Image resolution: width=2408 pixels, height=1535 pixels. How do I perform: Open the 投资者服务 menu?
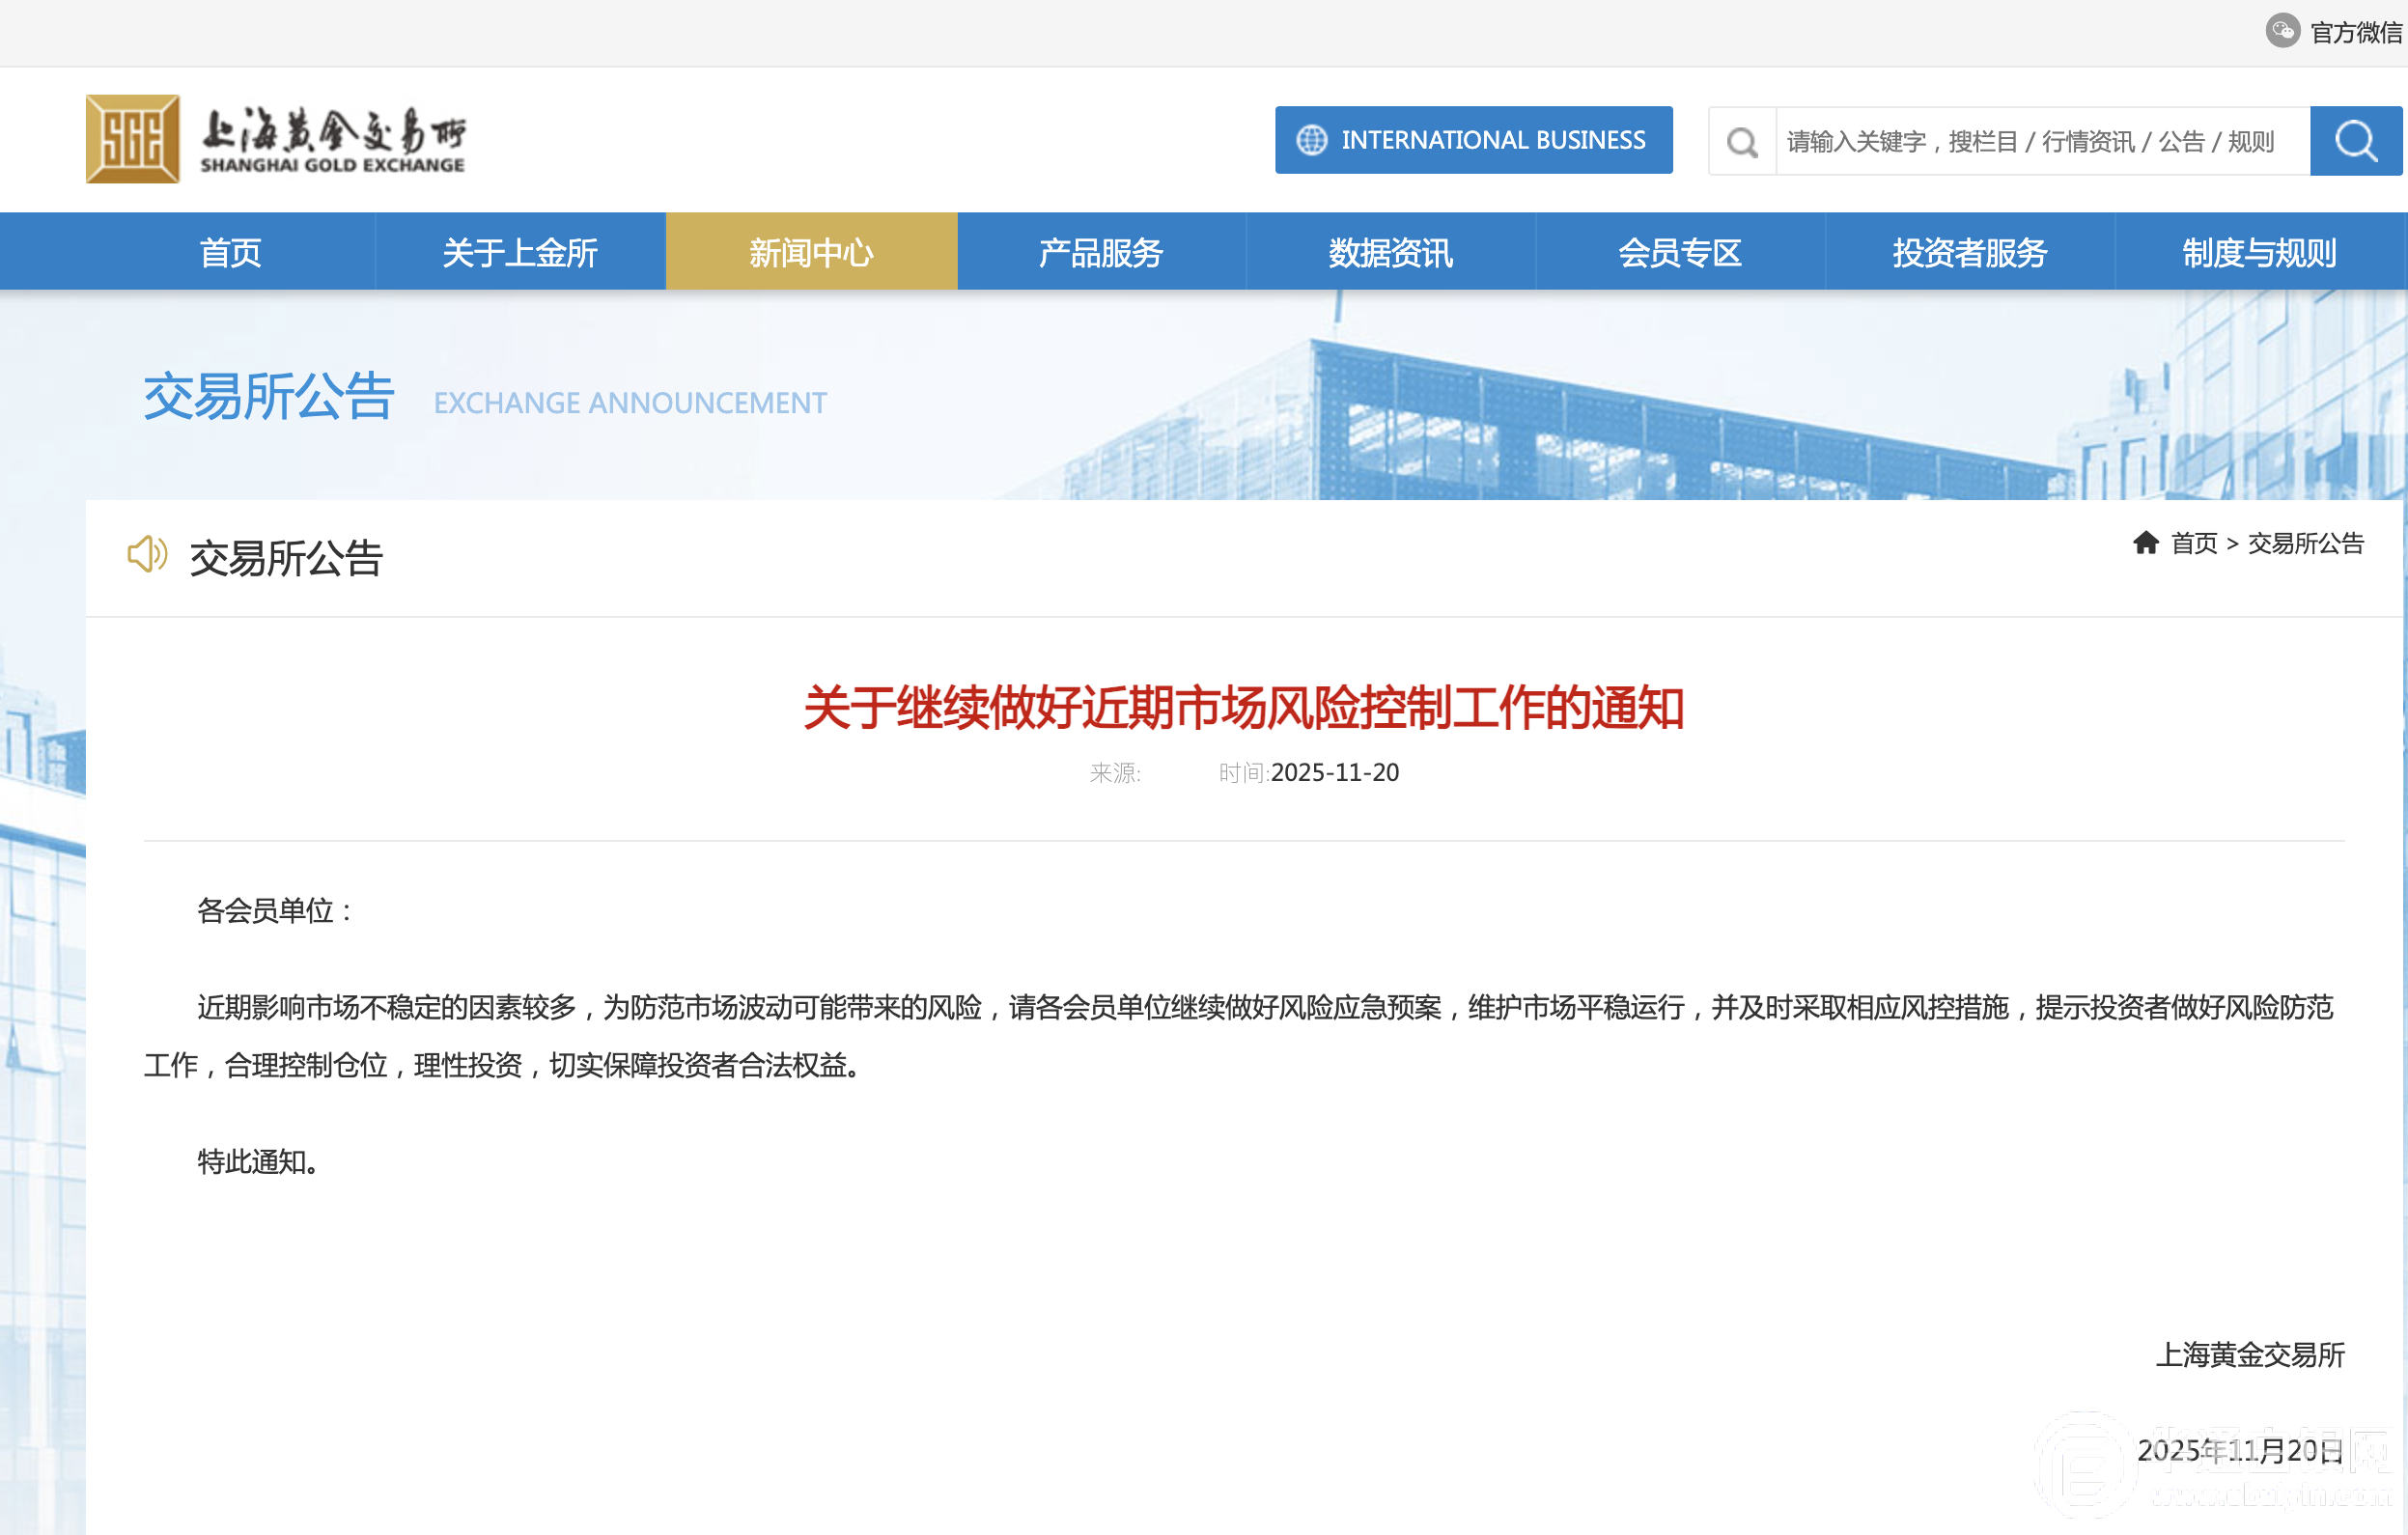1969,252
